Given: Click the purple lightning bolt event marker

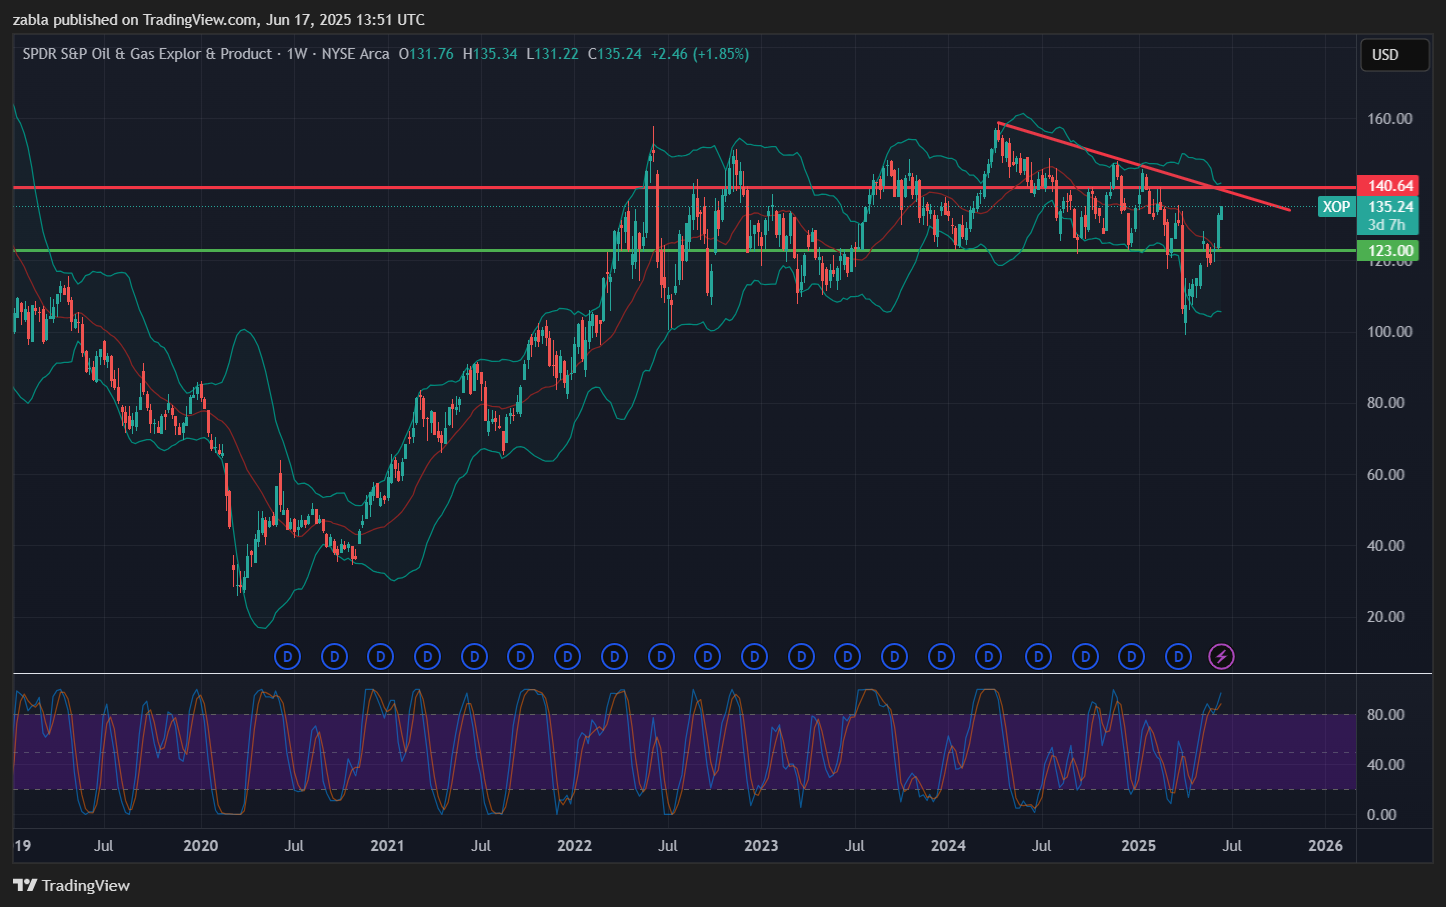Looking at the screenshot, I should [x=1221, y=657].
